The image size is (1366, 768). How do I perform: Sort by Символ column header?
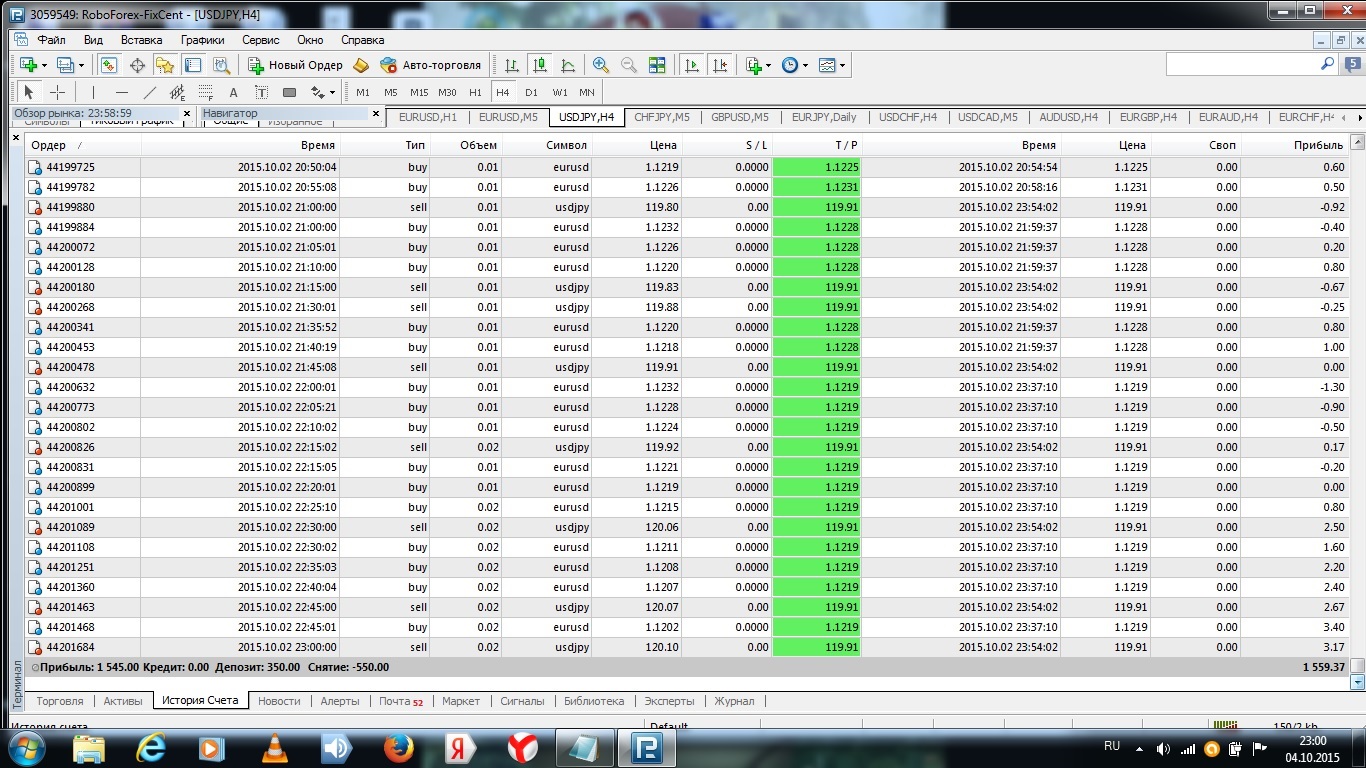[547, 145]
